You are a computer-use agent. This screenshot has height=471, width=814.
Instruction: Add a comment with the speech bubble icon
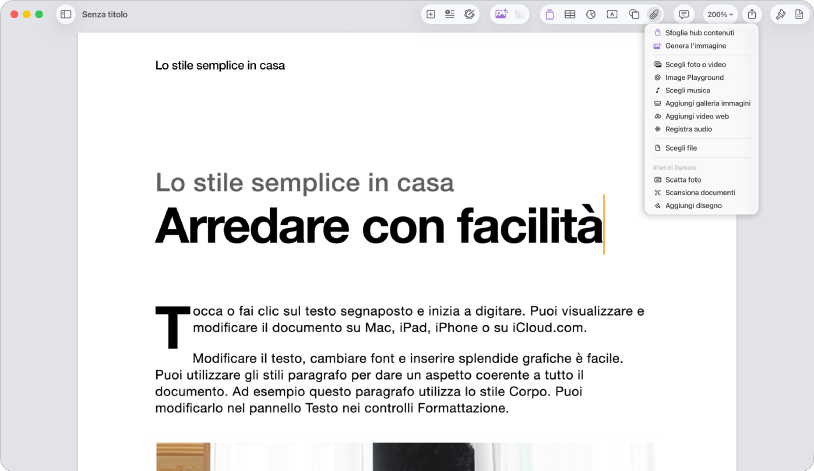[x=684, y=15]
